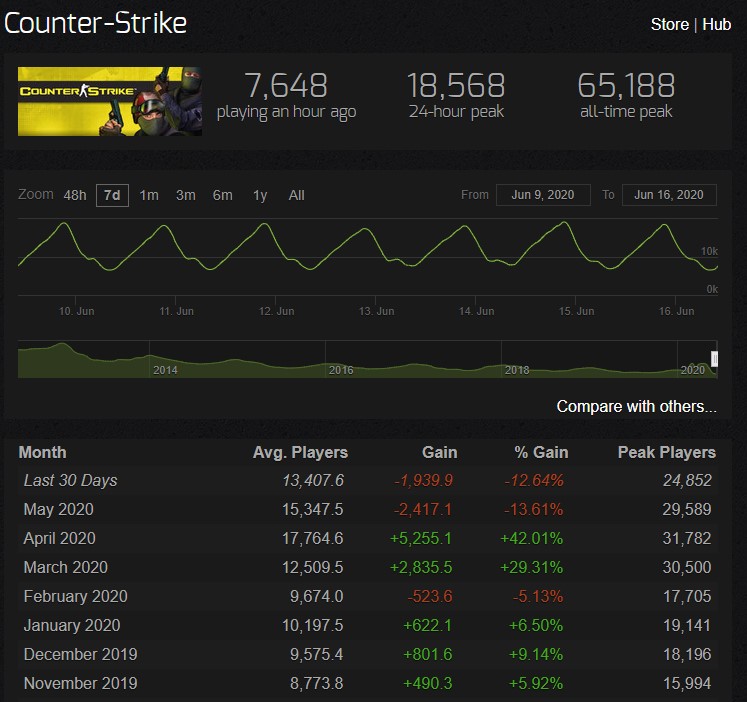Select the December 2019 row label
Viewport: 747px width, 702px height.
coord(81,654)
